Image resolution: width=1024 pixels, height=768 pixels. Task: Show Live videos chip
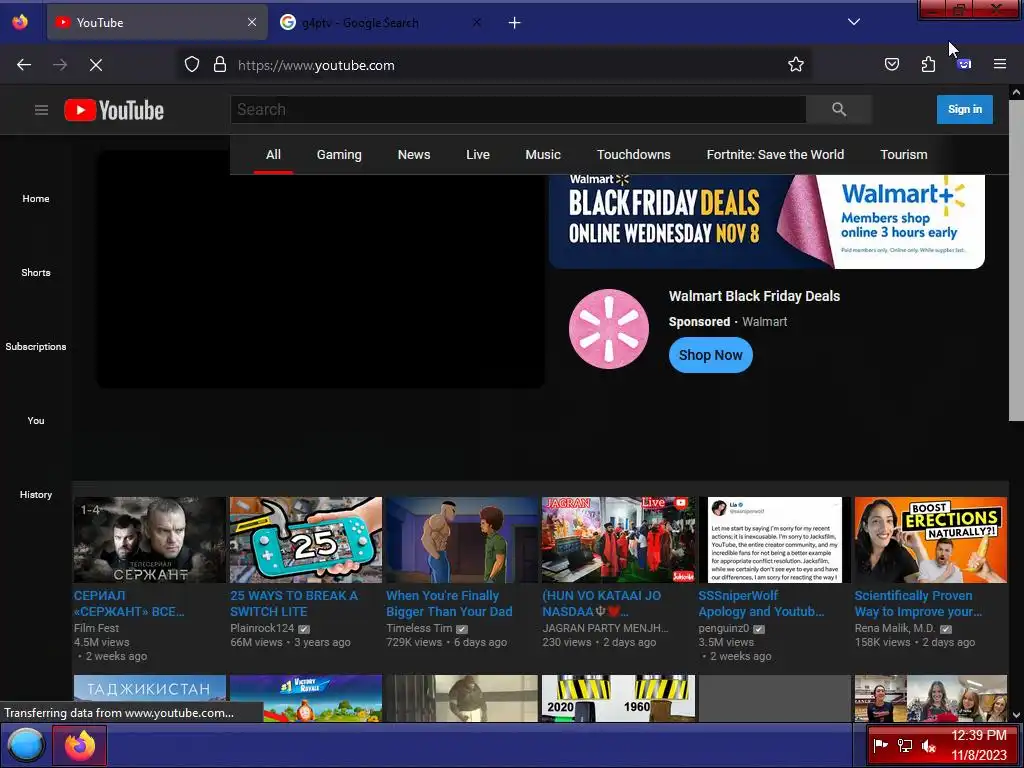tap(478, 155)
